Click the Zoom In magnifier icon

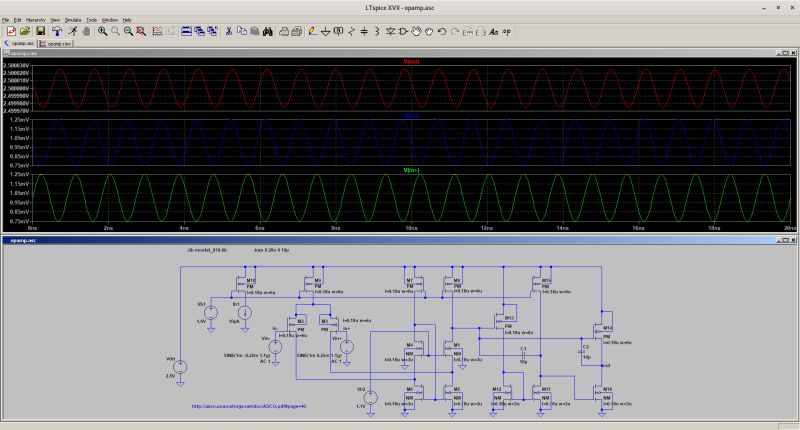103,32
